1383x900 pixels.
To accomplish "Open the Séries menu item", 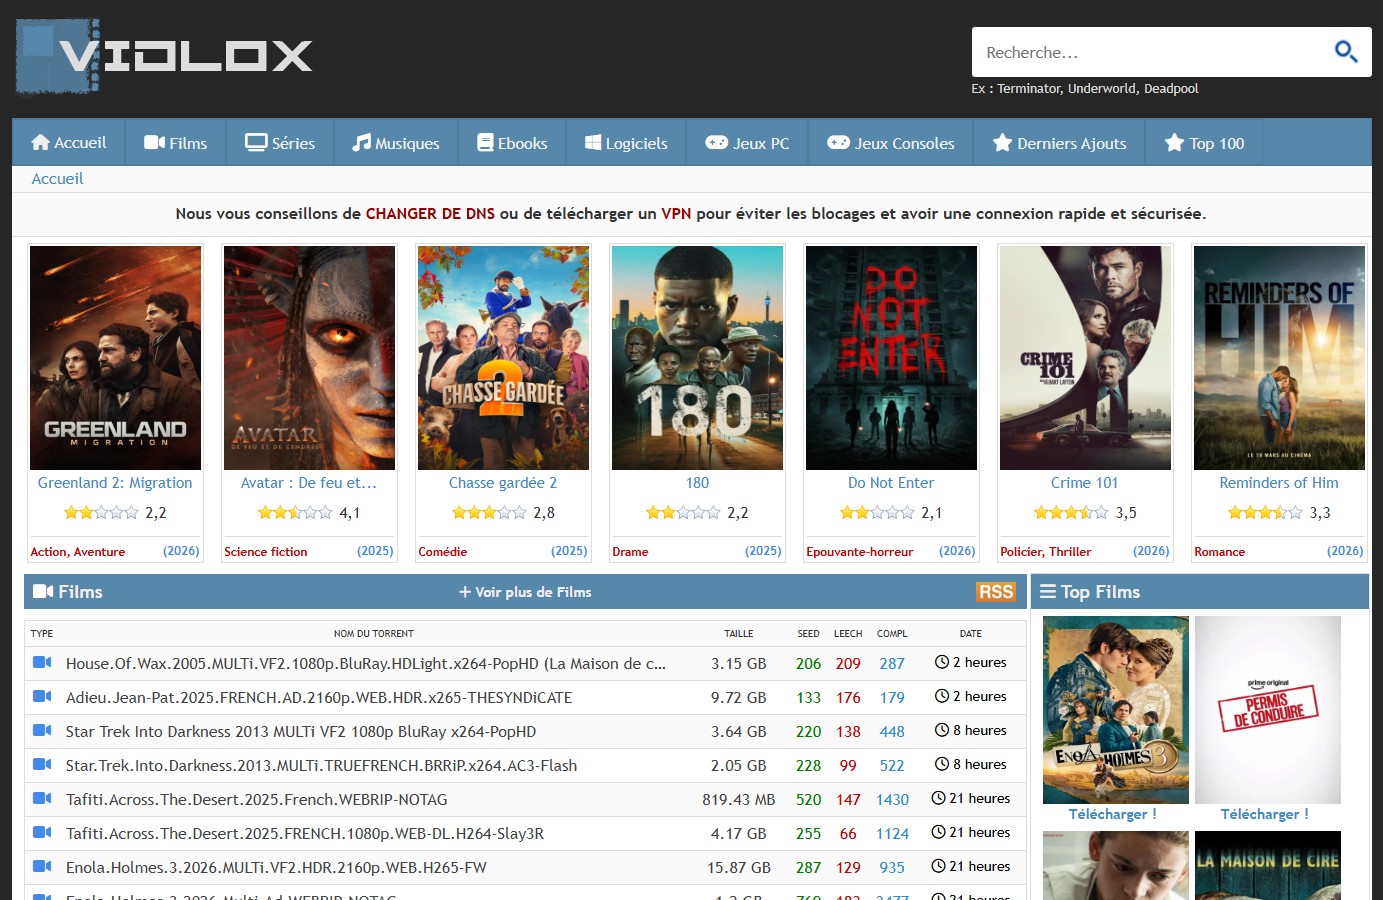I will (281, 143).
